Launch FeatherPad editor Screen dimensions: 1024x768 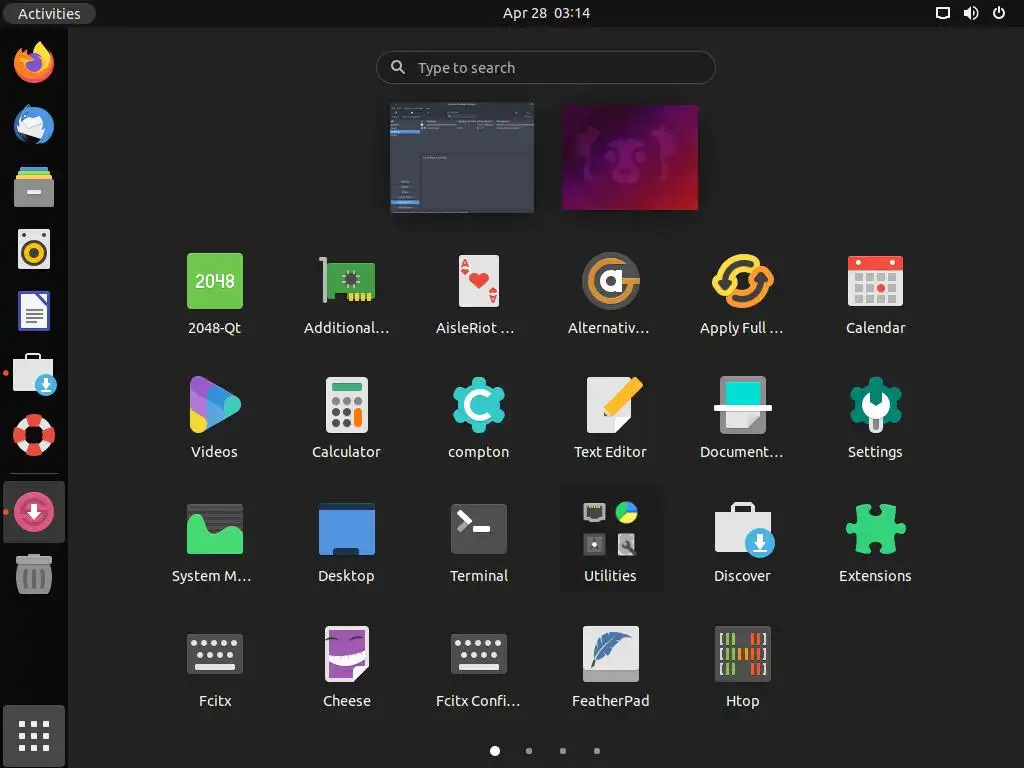click(x=611, y=667)
